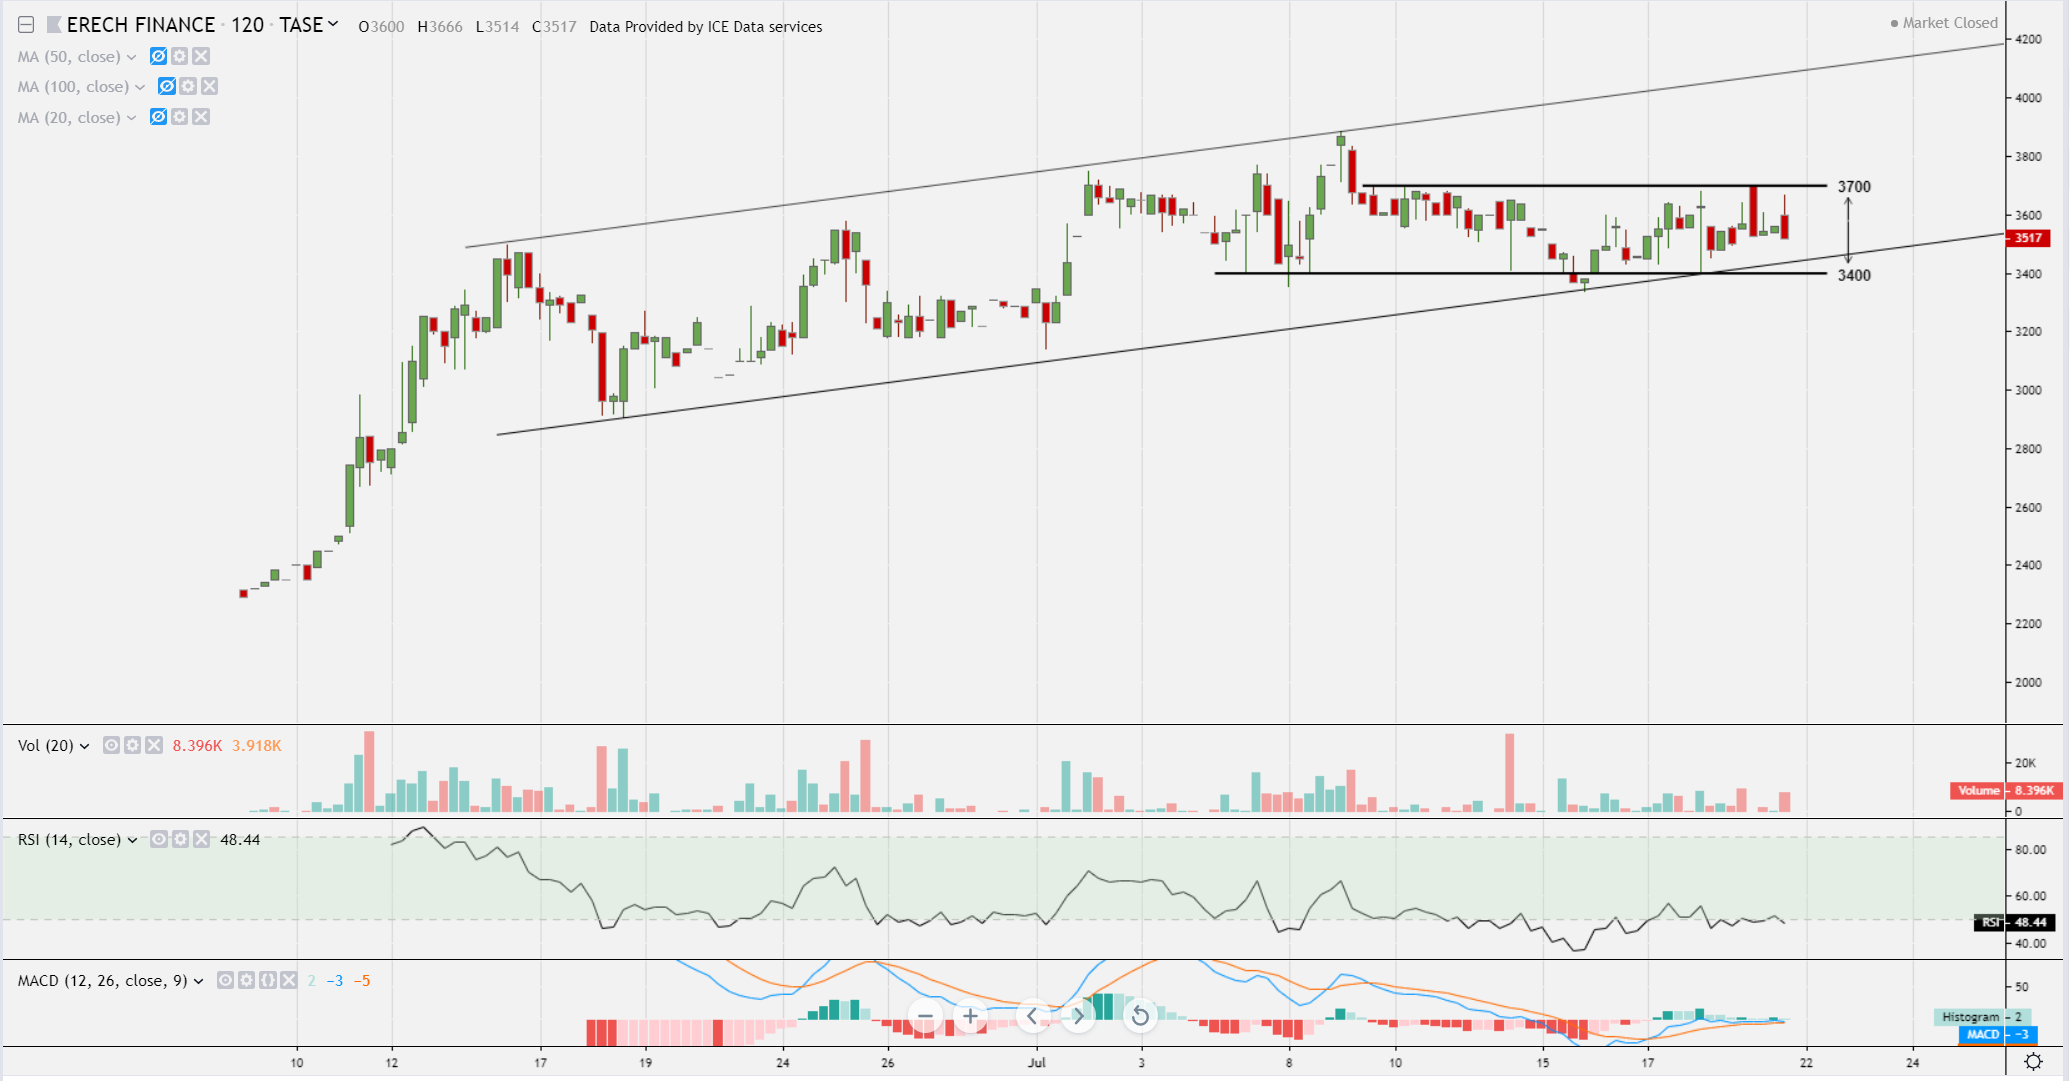Open MACD source code braces icon
This screenshot has height=1081, width=2070.
click(x=267, y=980)
